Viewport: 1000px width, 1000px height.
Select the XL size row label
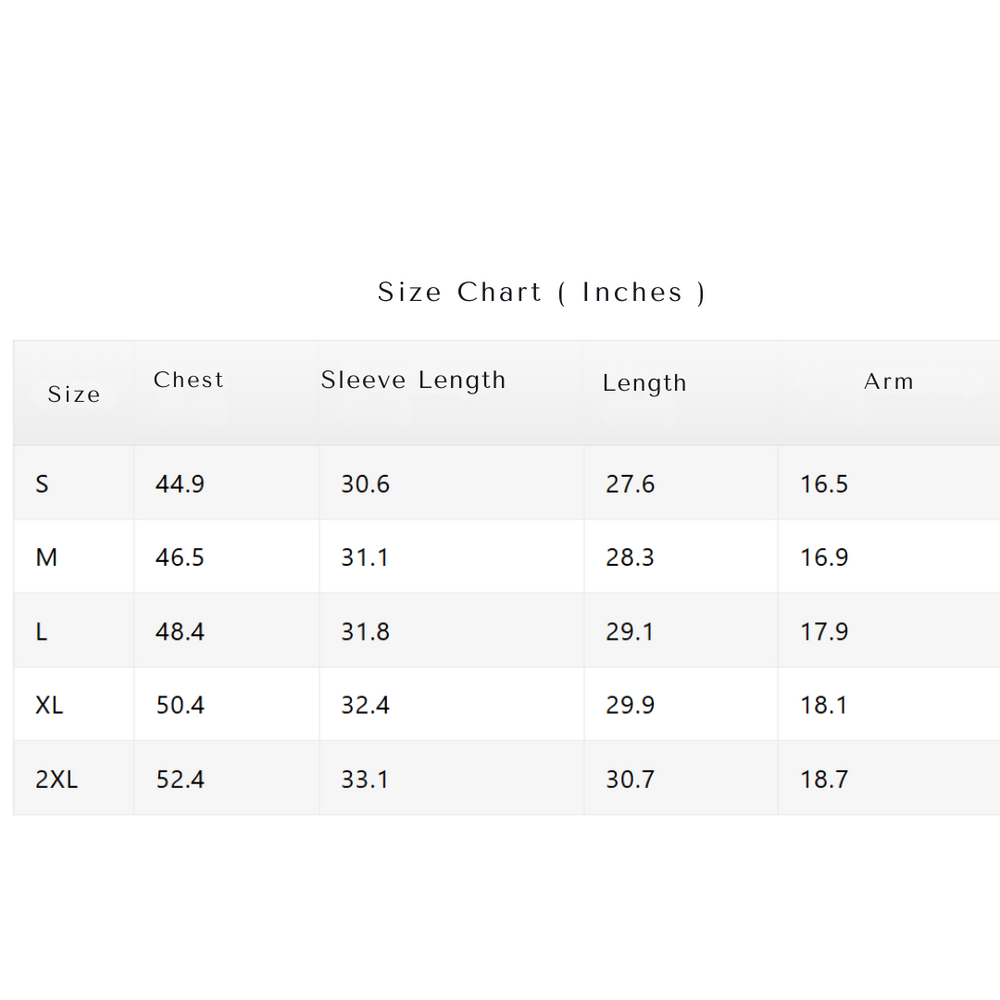click(49, 705)
